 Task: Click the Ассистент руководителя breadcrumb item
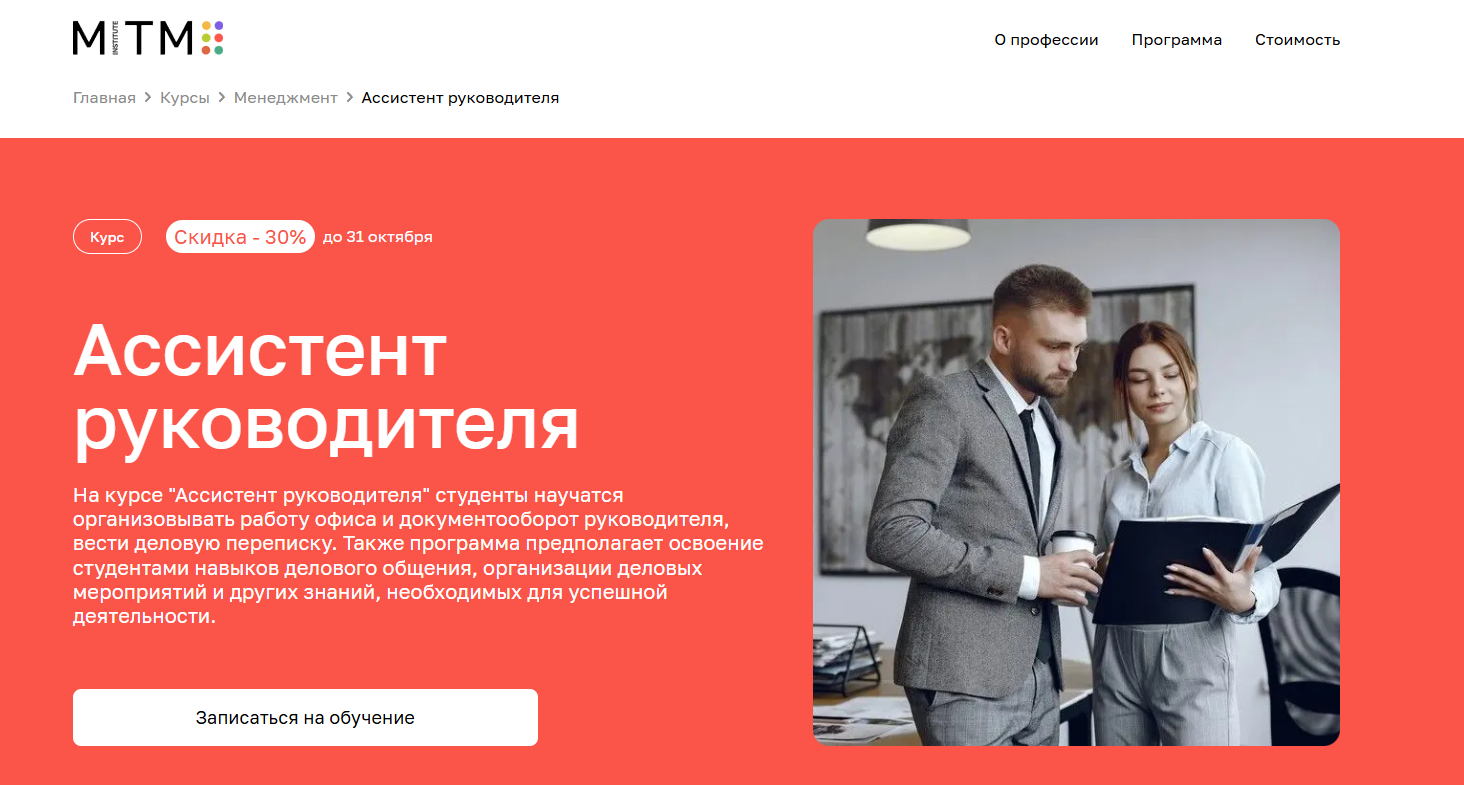(460, 98)
